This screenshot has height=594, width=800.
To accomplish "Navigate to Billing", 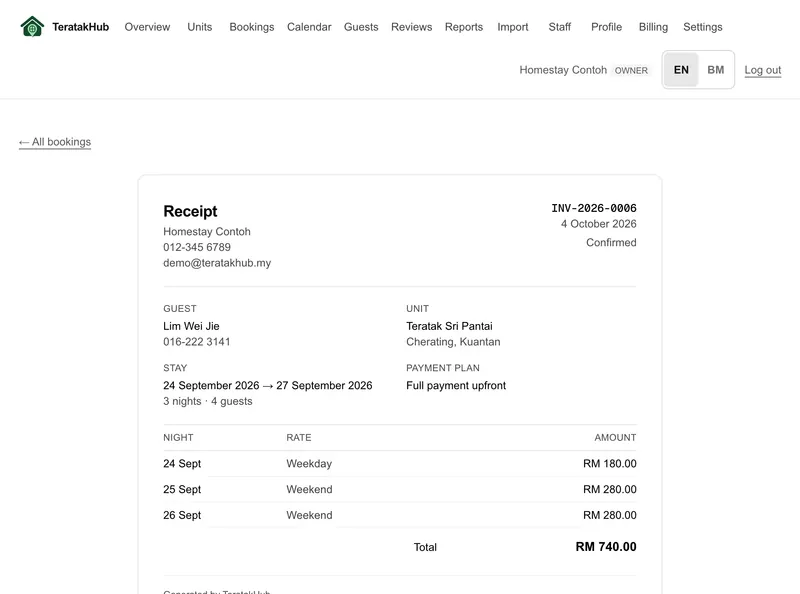I will coord(654,27).
